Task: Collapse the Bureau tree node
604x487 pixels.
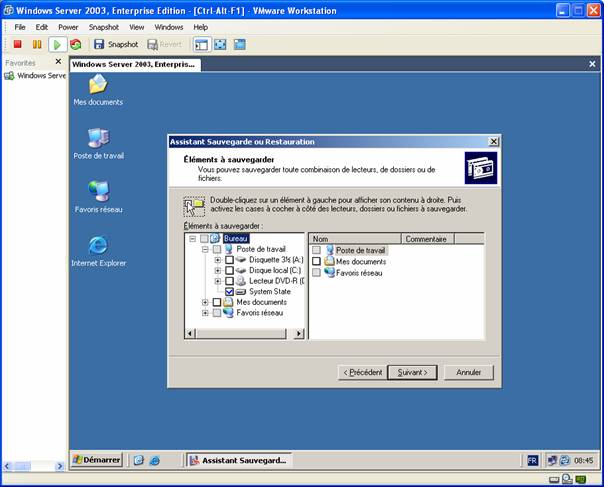Action: click(x=192, y=239)
